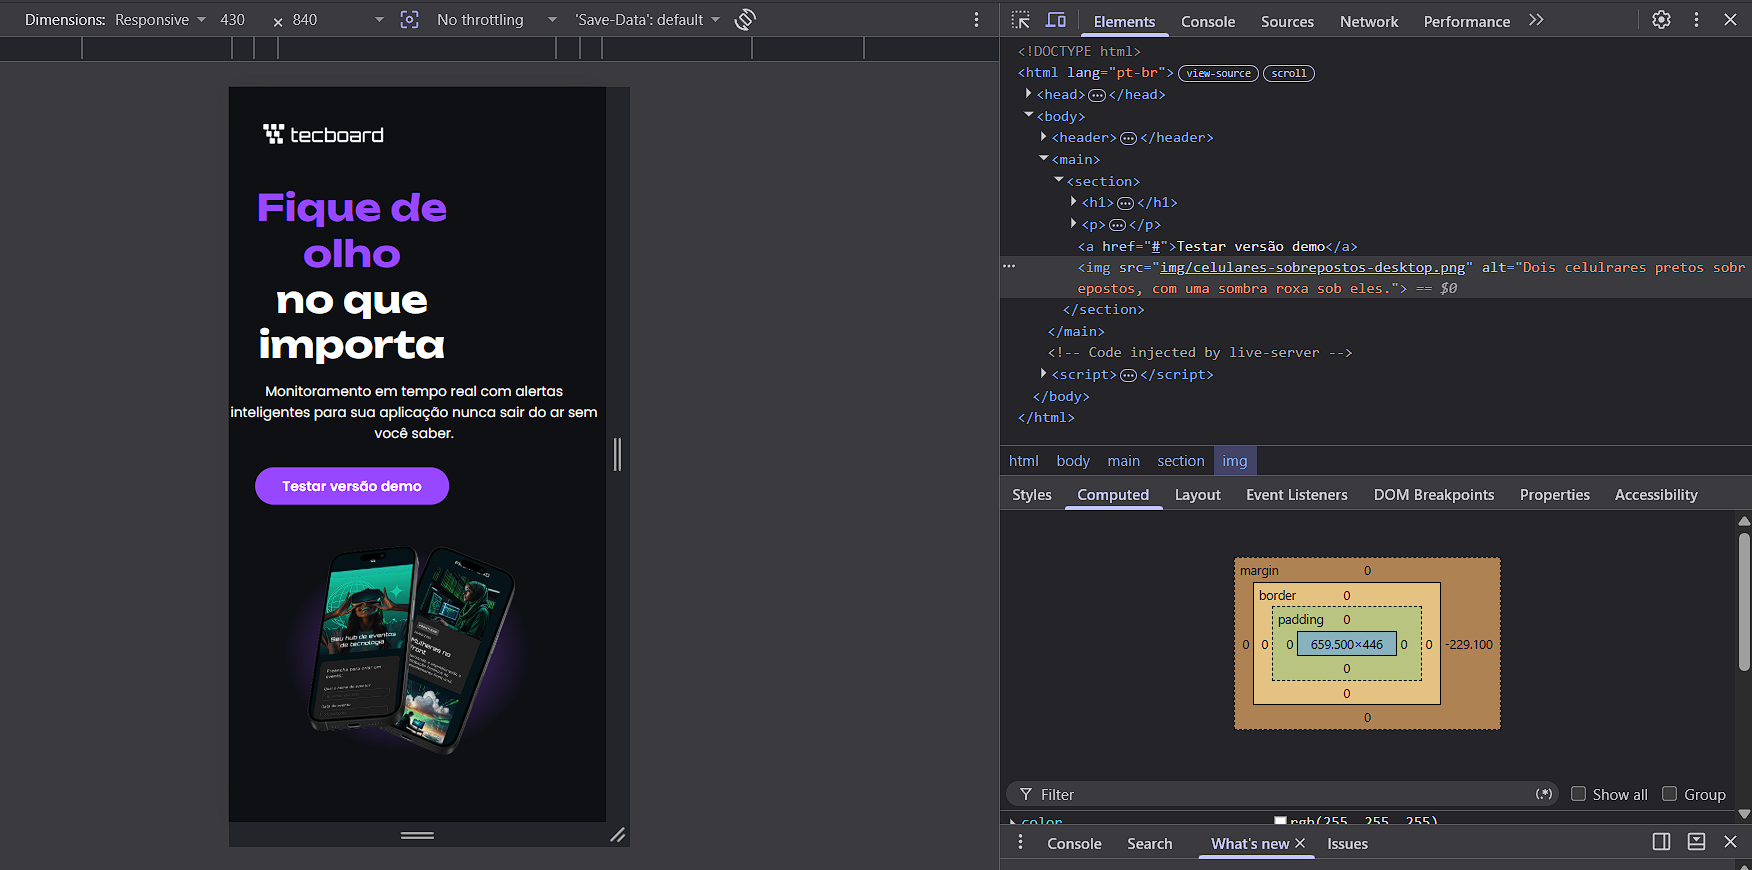1752x870 pixels.
Task: Open the Layout pane tab
Action: [x=1197, y=494]
